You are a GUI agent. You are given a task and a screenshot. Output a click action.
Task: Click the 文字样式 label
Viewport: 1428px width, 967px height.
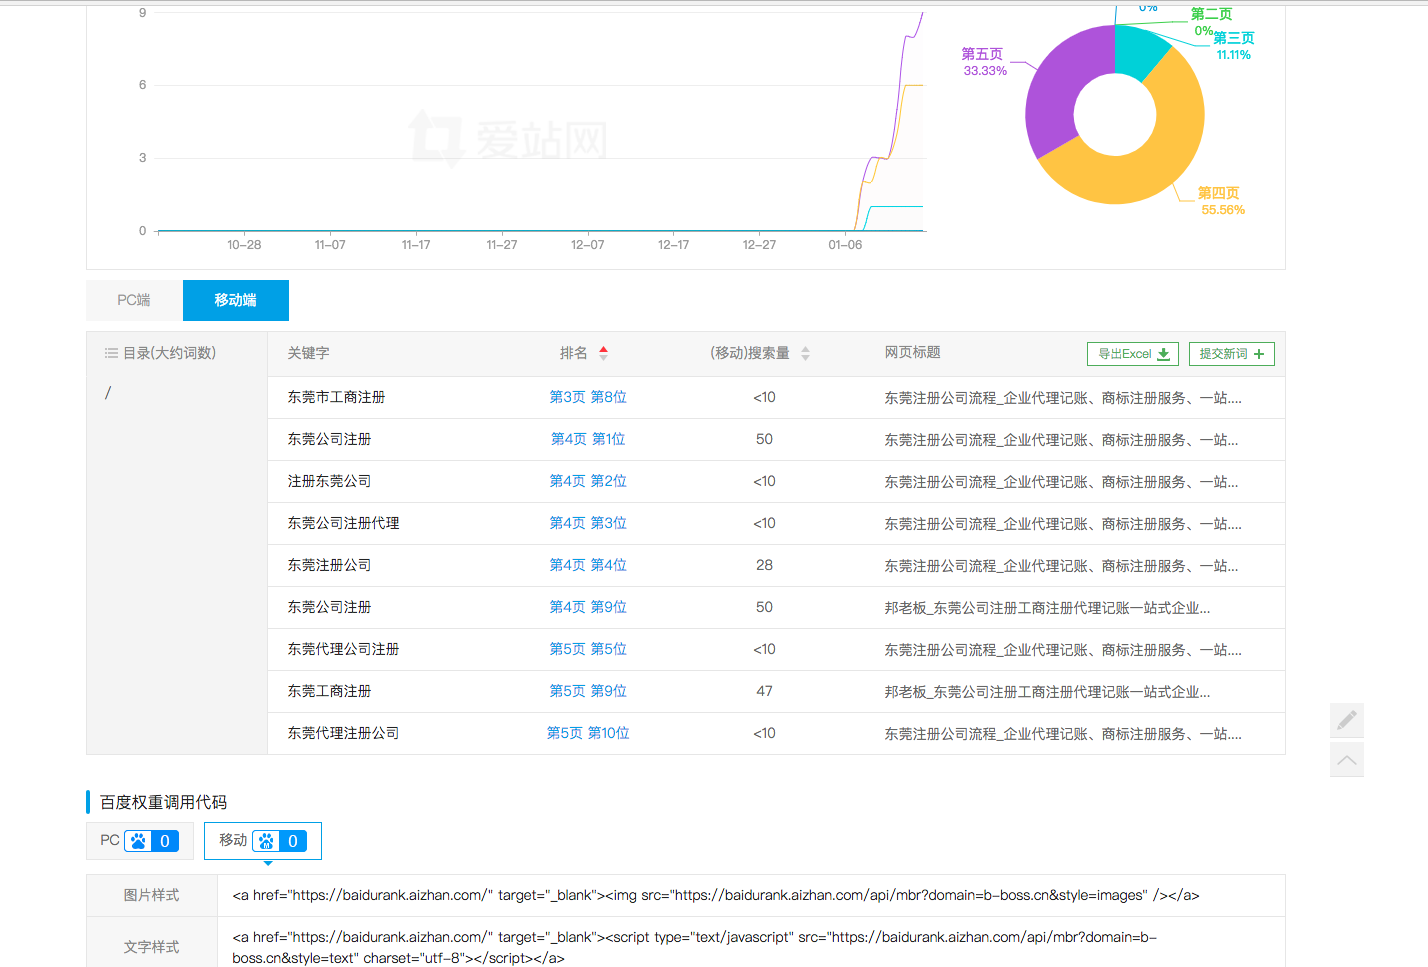[x=152, y=947]
